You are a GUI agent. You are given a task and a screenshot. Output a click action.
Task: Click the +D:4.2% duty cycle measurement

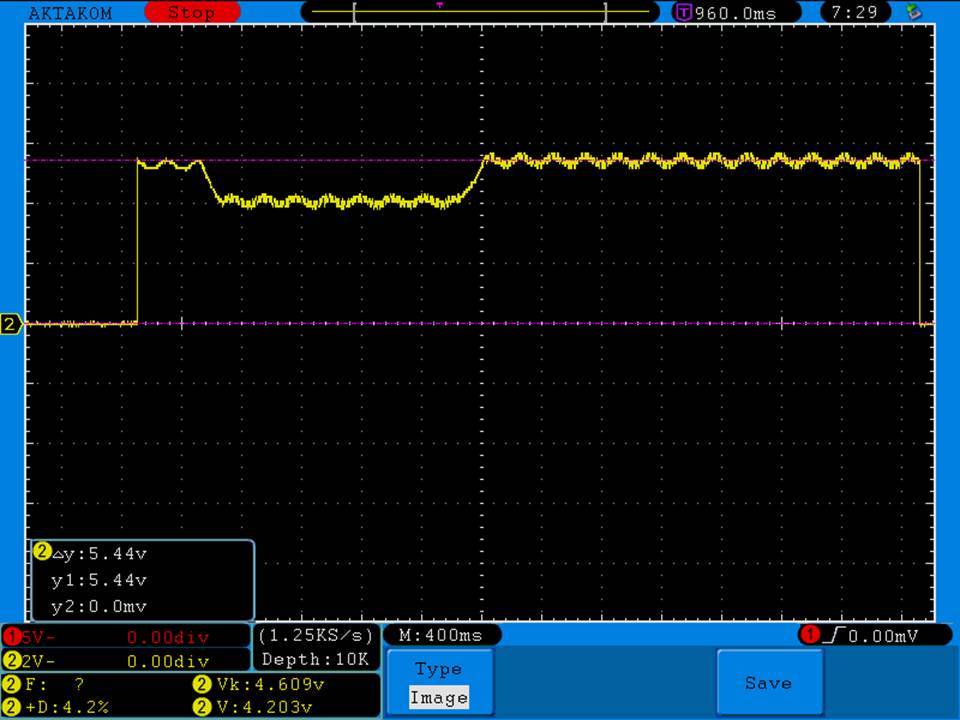click(65, 707)
